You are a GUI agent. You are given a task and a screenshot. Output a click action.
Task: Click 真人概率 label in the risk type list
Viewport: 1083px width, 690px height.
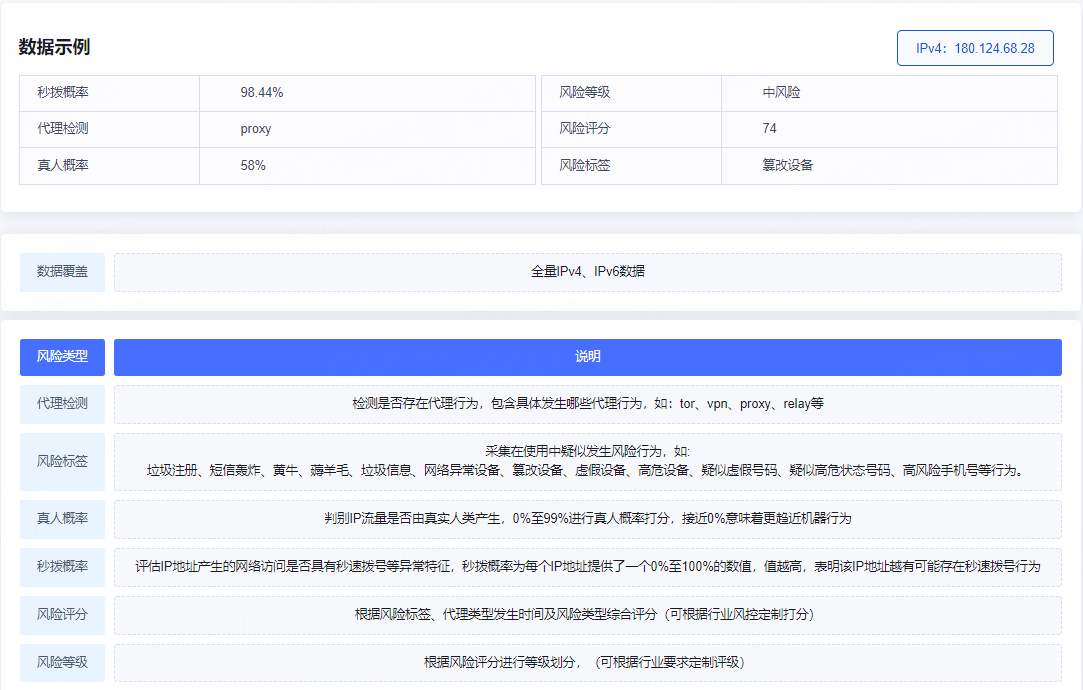tap(62, 519)
